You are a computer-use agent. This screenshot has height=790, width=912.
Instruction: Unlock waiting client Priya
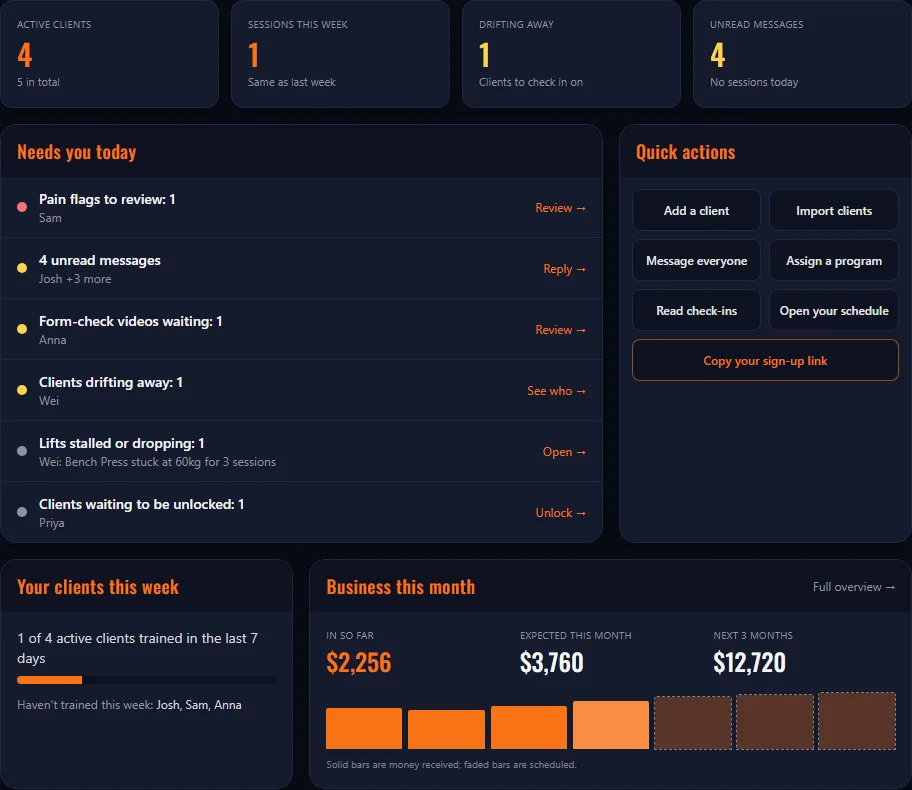[560, 513]
